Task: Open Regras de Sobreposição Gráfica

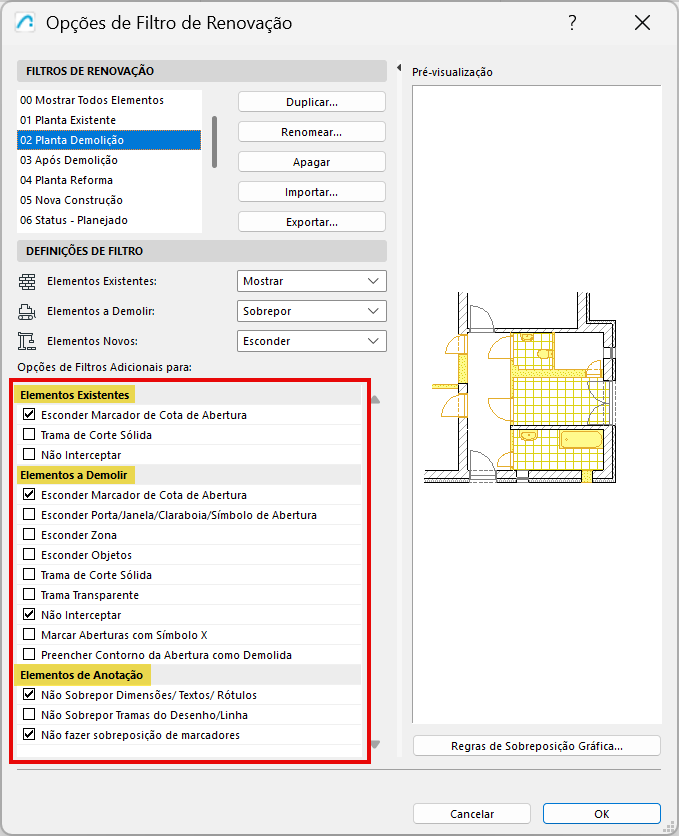Action: [x=537, y=746]
